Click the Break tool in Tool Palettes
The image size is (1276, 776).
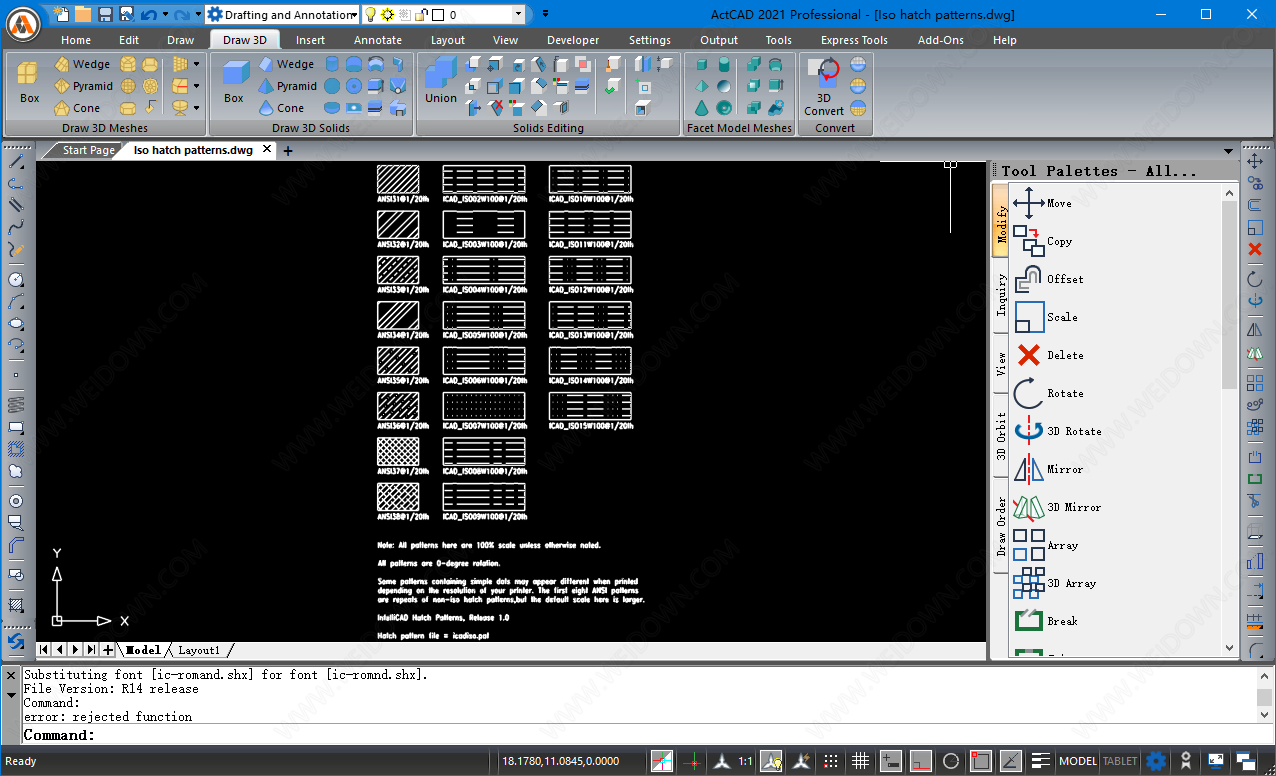1045,621
